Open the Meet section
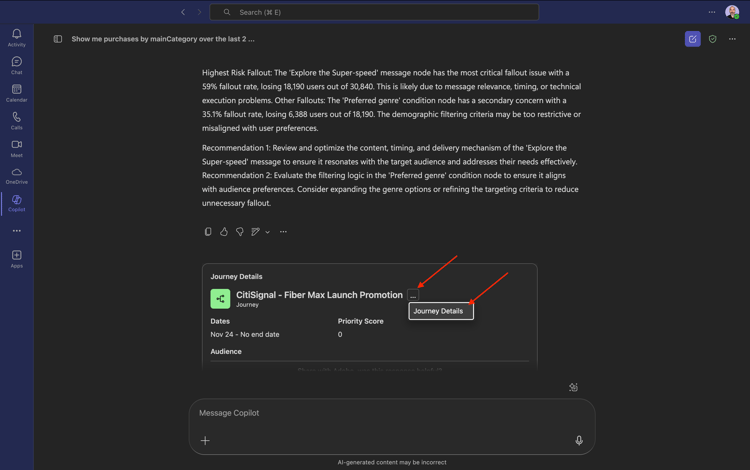750x470 pixels. (16, 148)
